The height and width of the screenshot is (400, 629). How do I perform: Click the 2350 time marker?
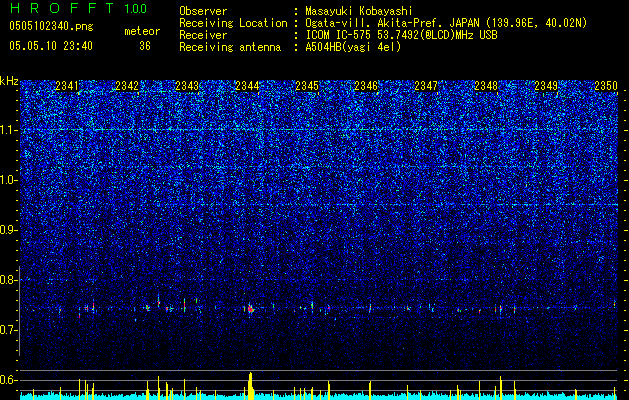click(x=606, y=86)
